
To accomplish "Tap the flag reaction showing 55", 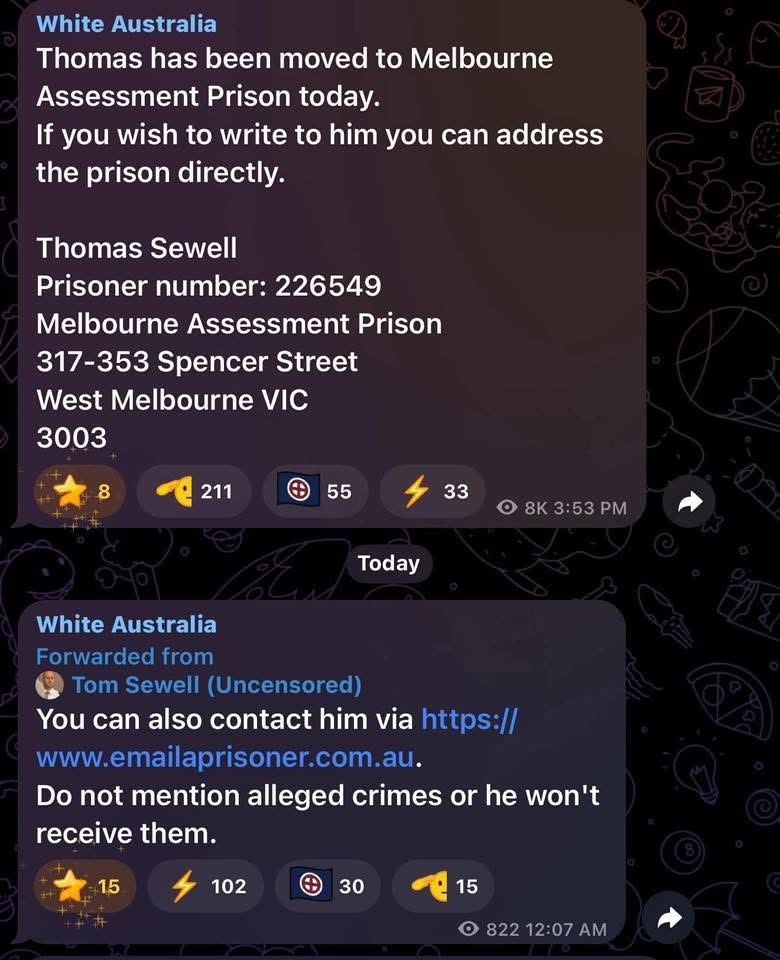I will click(x=315, y=491).
